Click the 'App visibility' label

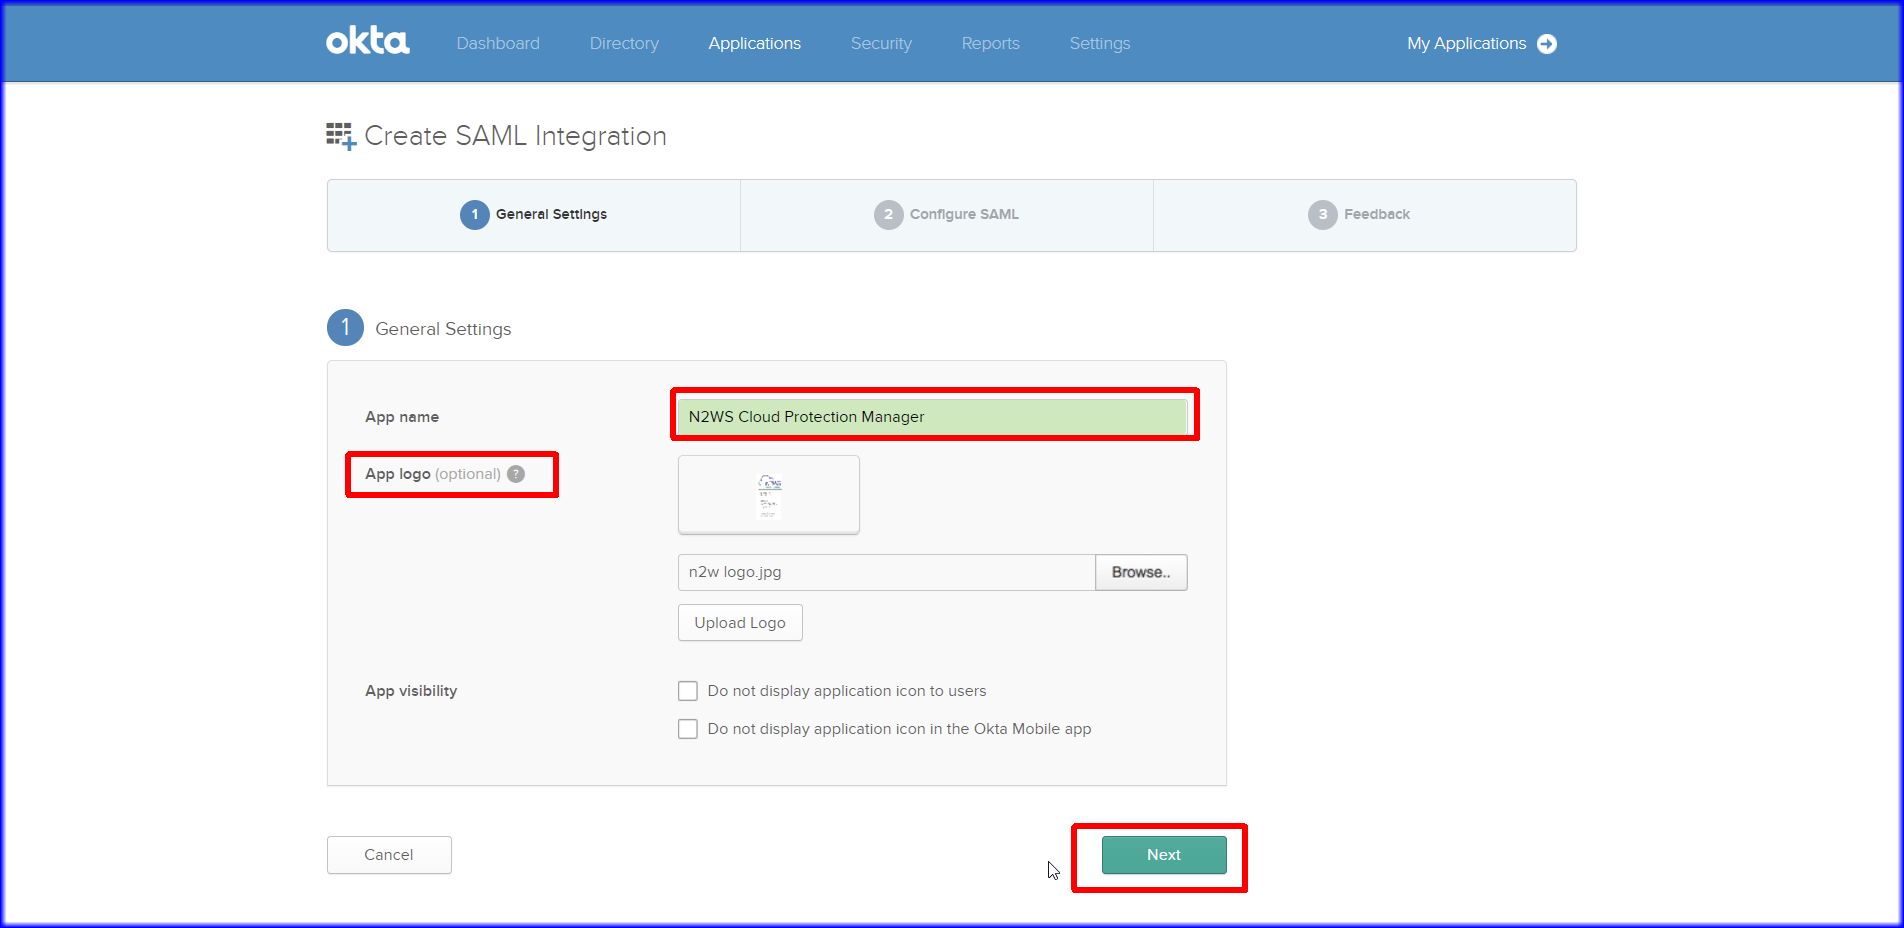point(411,691)
